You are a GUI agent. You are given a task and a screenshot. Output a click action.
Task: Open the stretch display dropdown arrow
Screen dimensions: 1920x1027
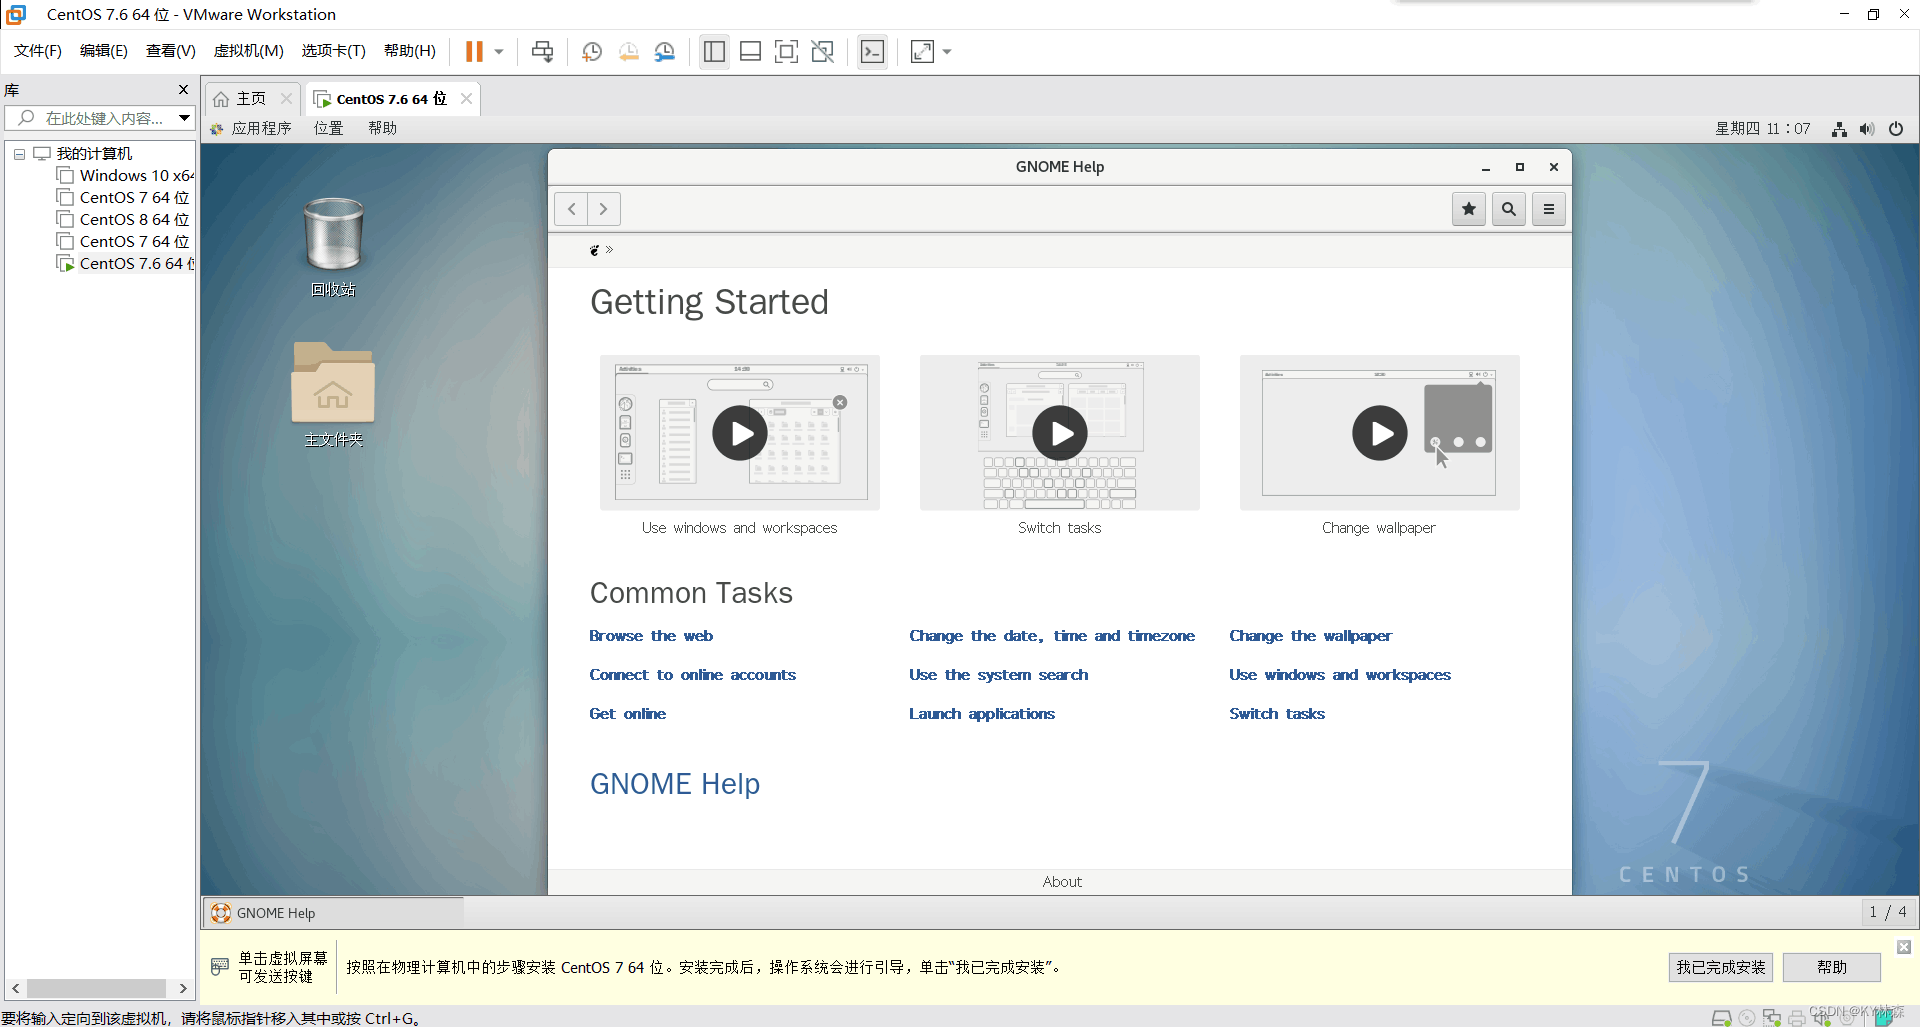pos(947,51)
